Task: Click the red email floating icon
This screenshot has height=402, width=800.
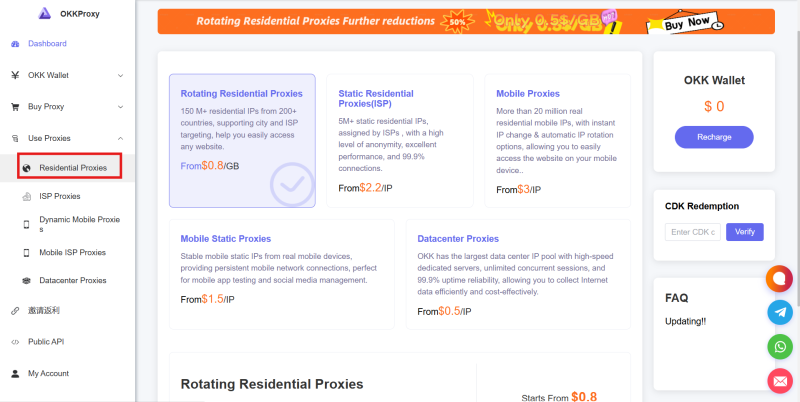Action: (x=780, y=381)
